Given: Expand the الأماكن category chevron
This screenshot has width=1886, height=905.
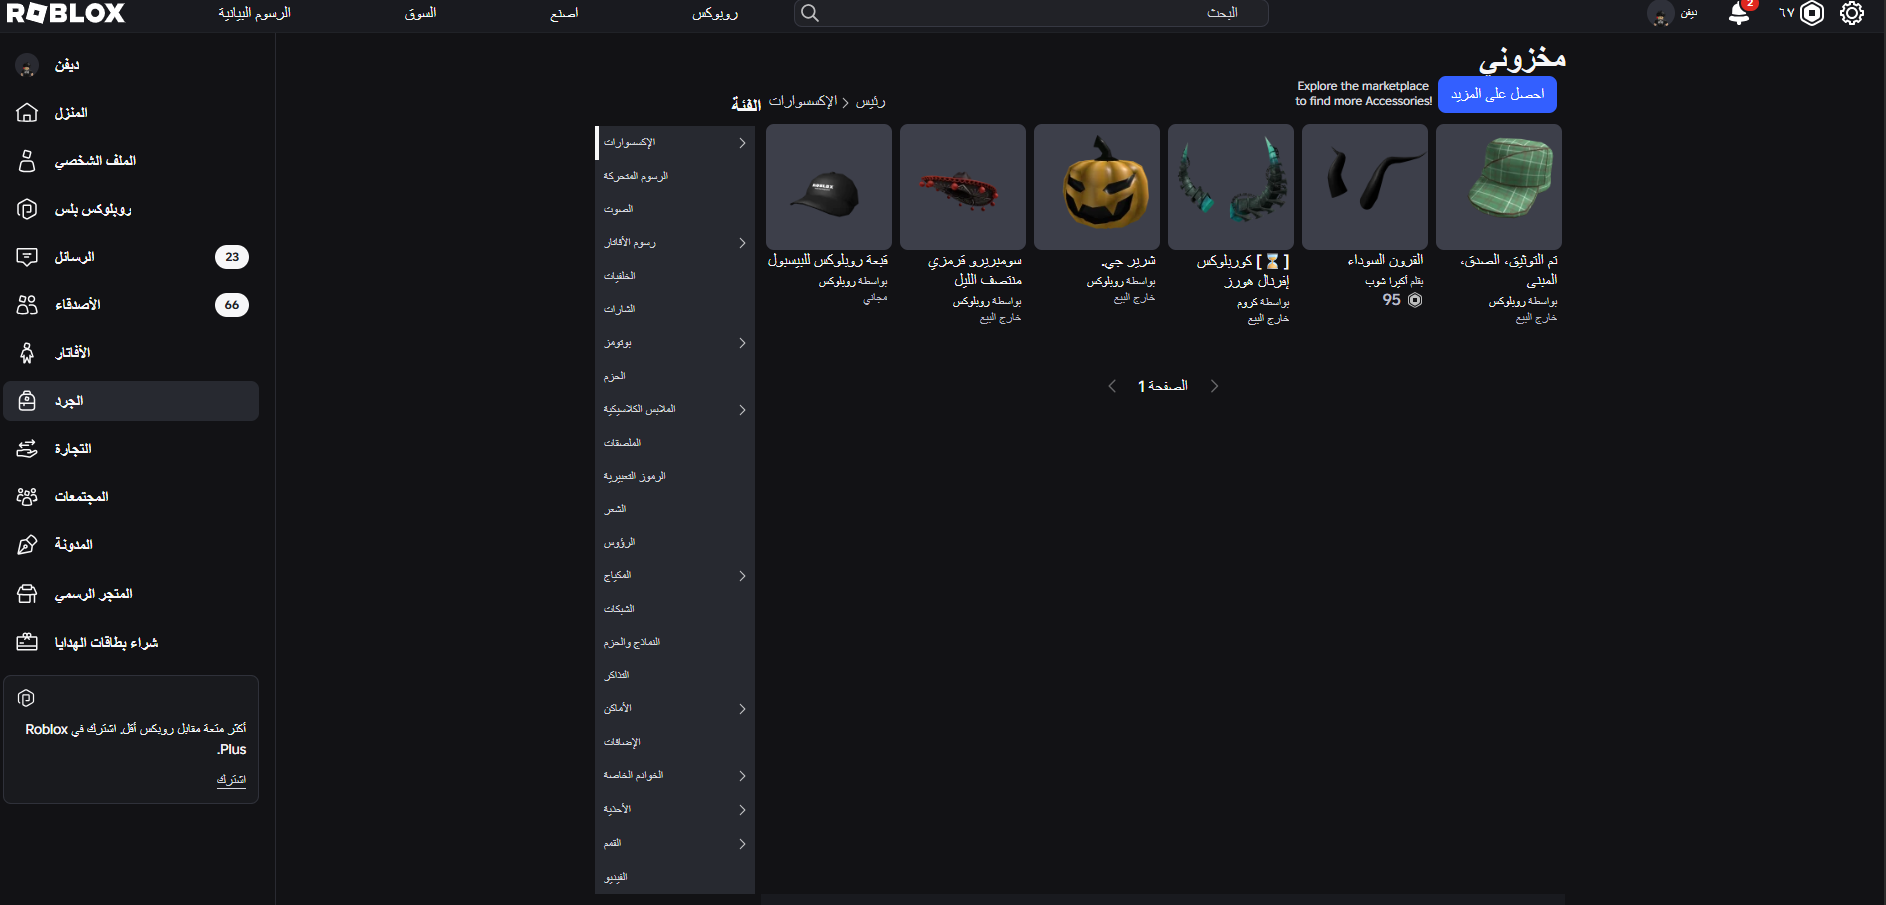Looking at the screenshot, I should pos(742,709).
